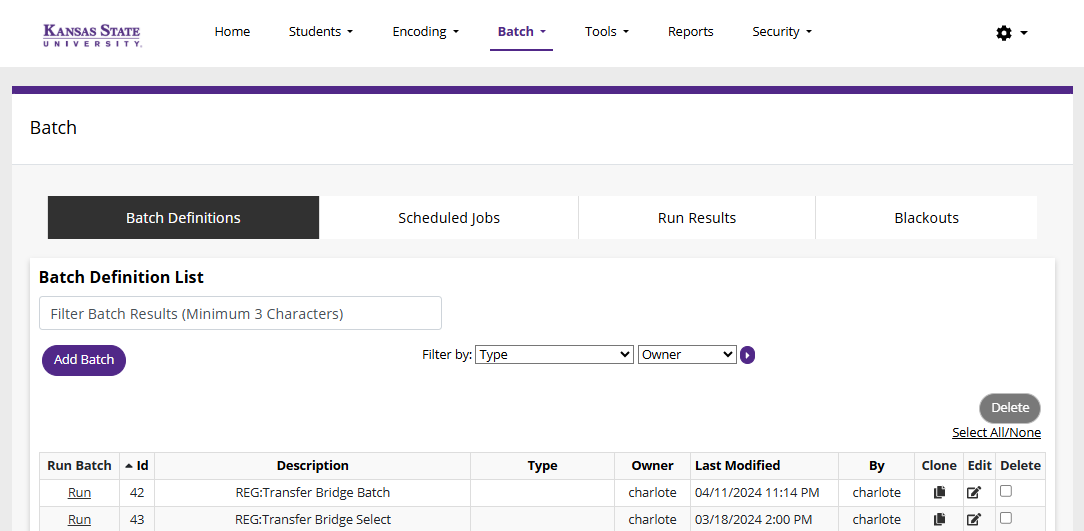The height and width of the screenshot is (531, 1084).
Task: Click 'REG:Transfer Bridge Select' description
Action: 313,519
